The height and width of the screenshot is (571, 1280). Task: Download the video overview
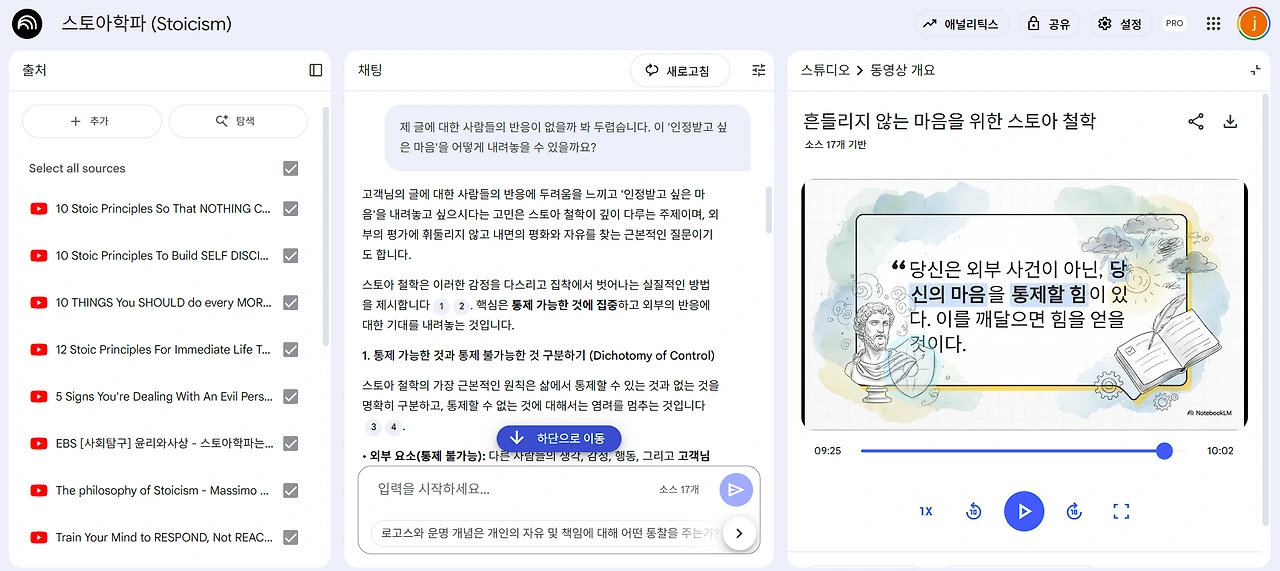coord(1231,121)
